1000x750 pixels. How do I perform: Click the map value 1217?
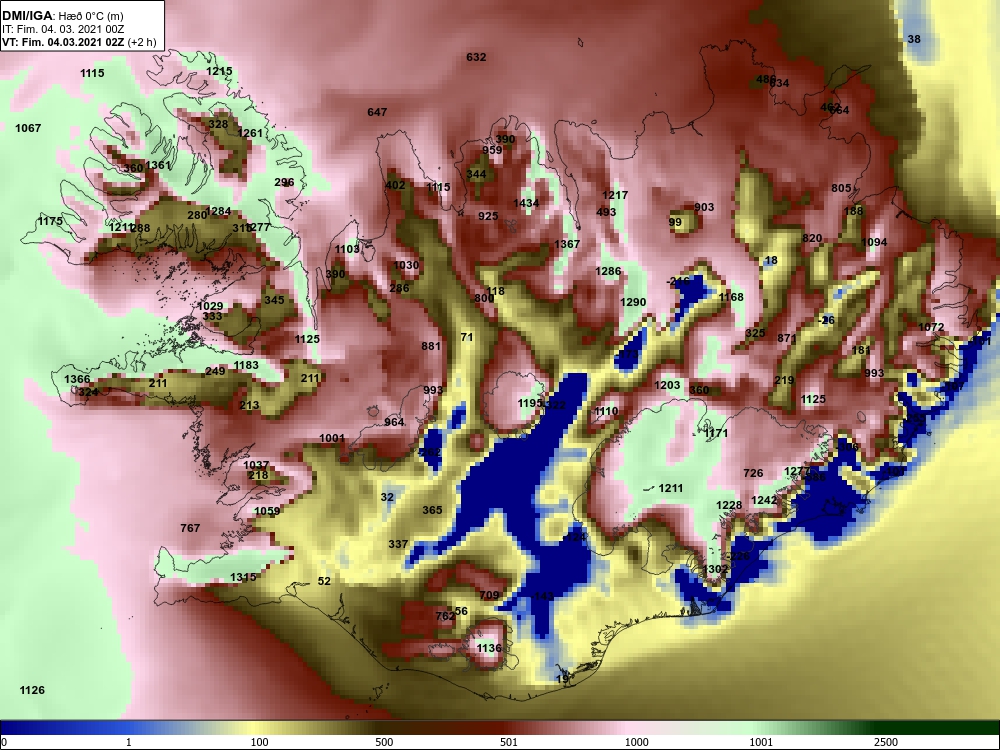point(615,195)
